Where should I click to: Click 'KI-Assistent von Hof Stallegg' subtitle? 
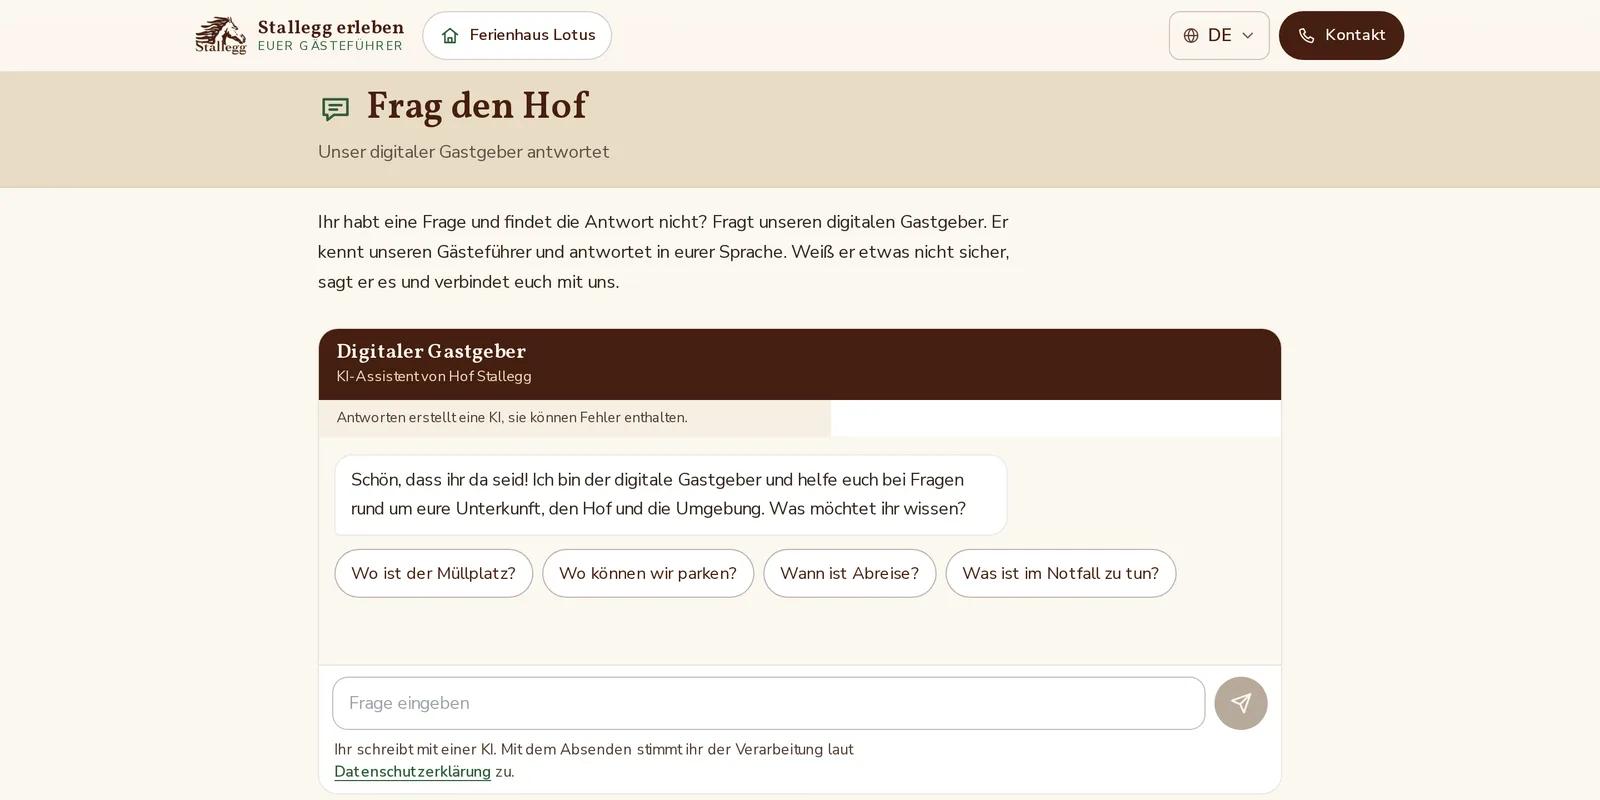[434, 377]
